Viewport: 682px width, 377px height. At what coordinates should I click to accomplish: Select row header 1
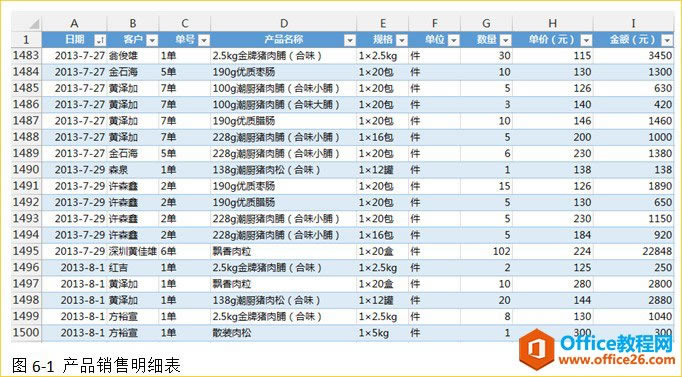pyautogui.click(x=26, y=40)
